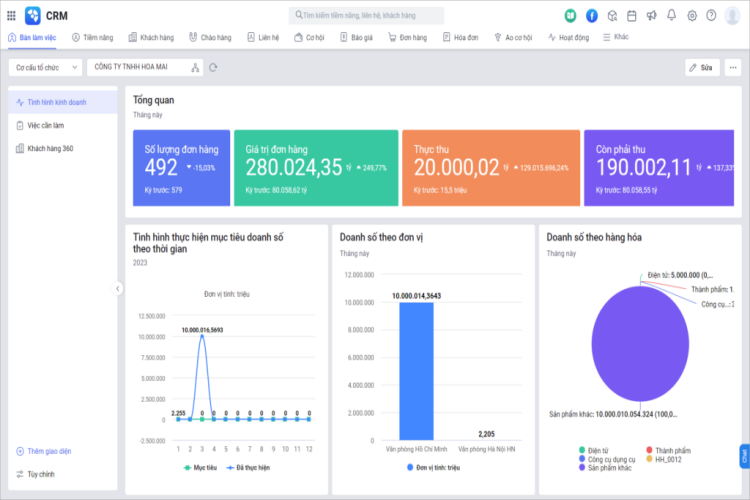Click the Sửa button
Image resolution: width=750 pixels, height=500 pixels.
tap(702, 67)
